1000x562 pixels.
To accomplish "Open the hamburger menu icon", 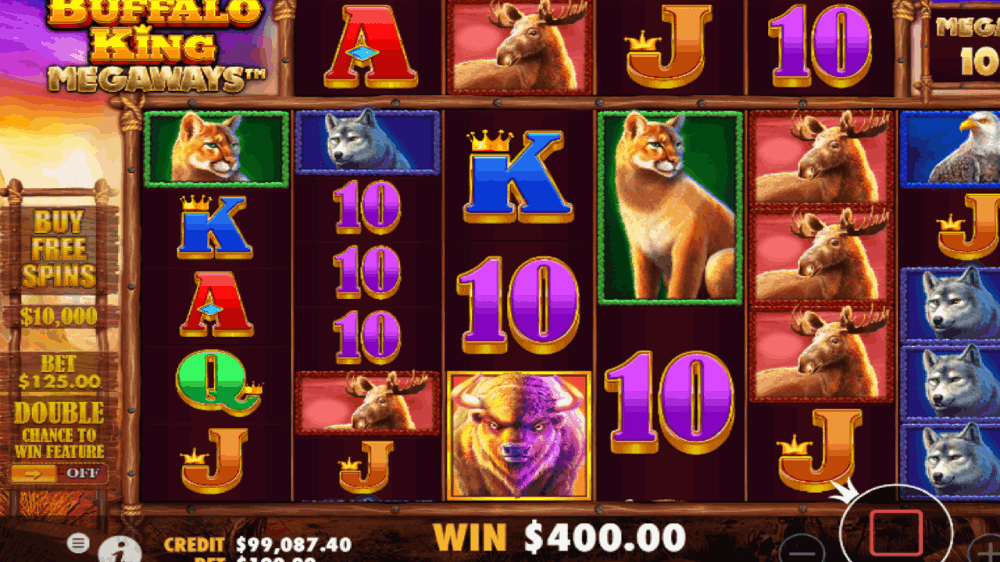I will pos(78,543).
